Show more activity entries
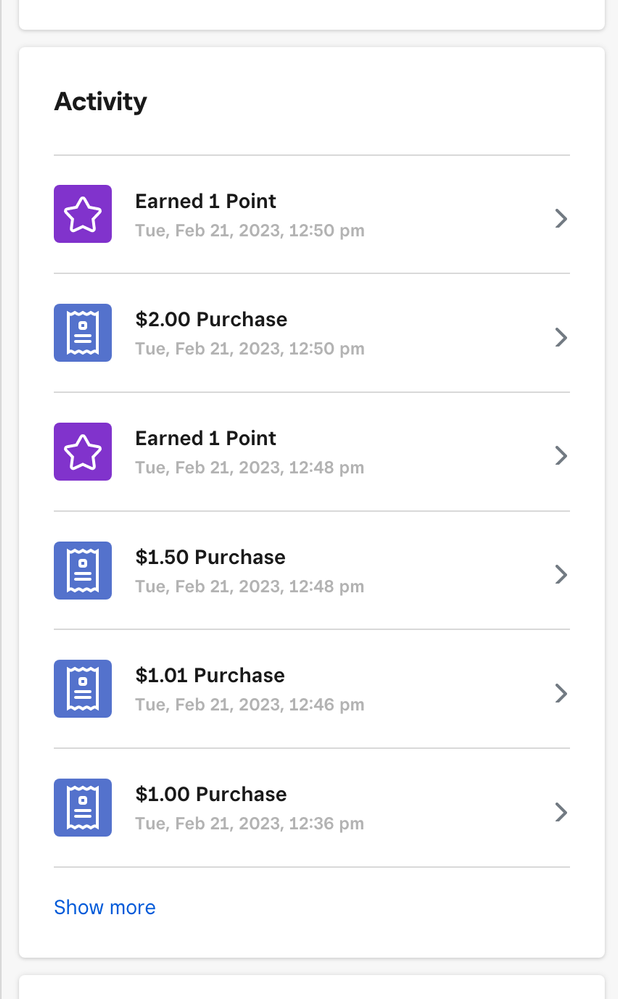This screenshot has height=999, width=618. (105, 907)
